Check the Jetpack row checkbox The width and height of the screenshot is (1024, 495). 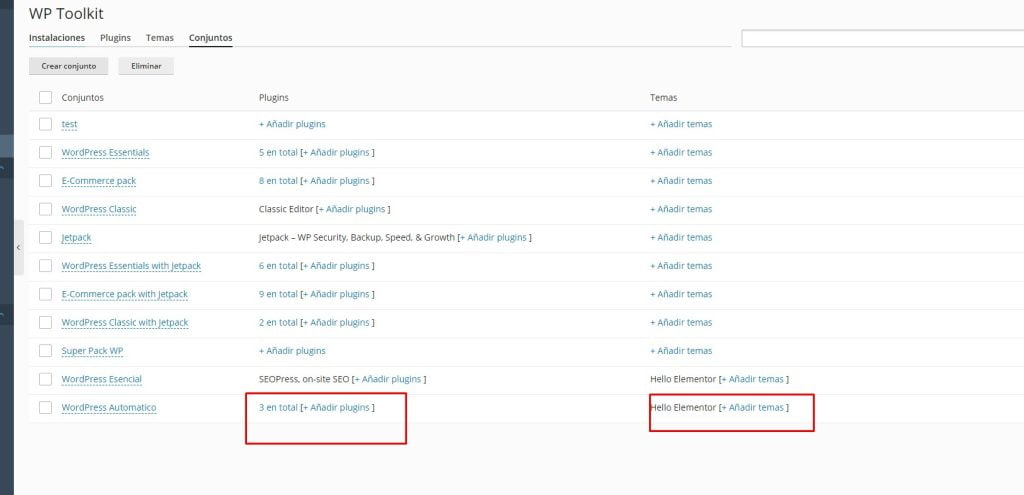click(45, 237)
